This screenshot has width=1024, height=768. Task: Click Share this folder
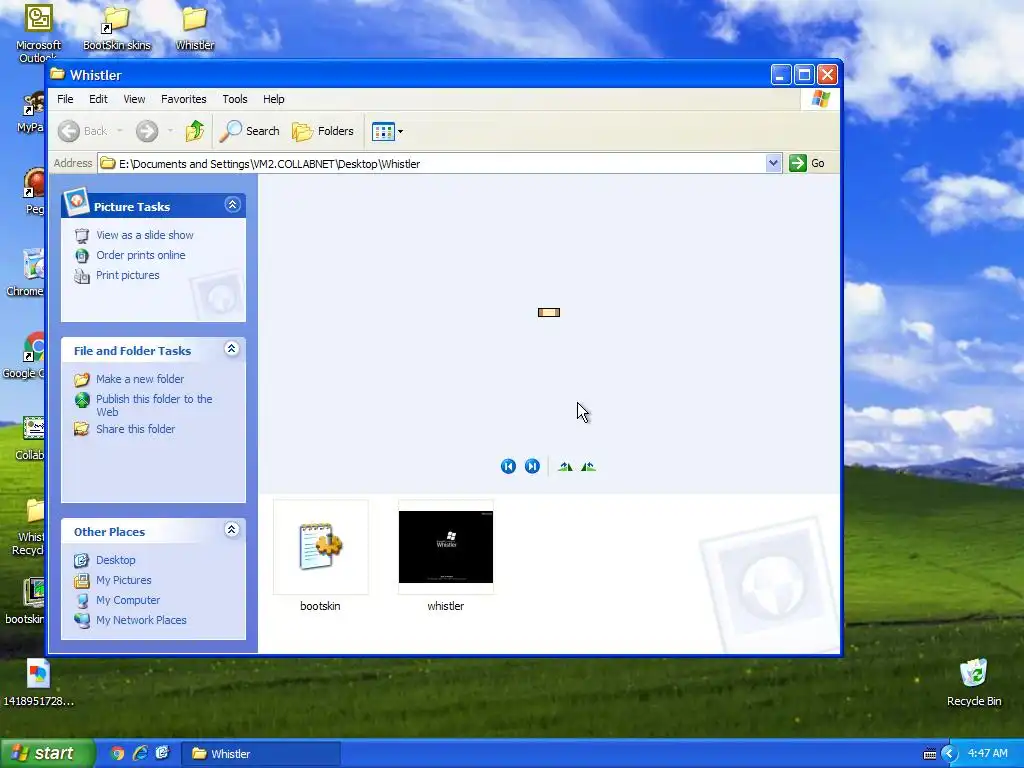point(135,429)
